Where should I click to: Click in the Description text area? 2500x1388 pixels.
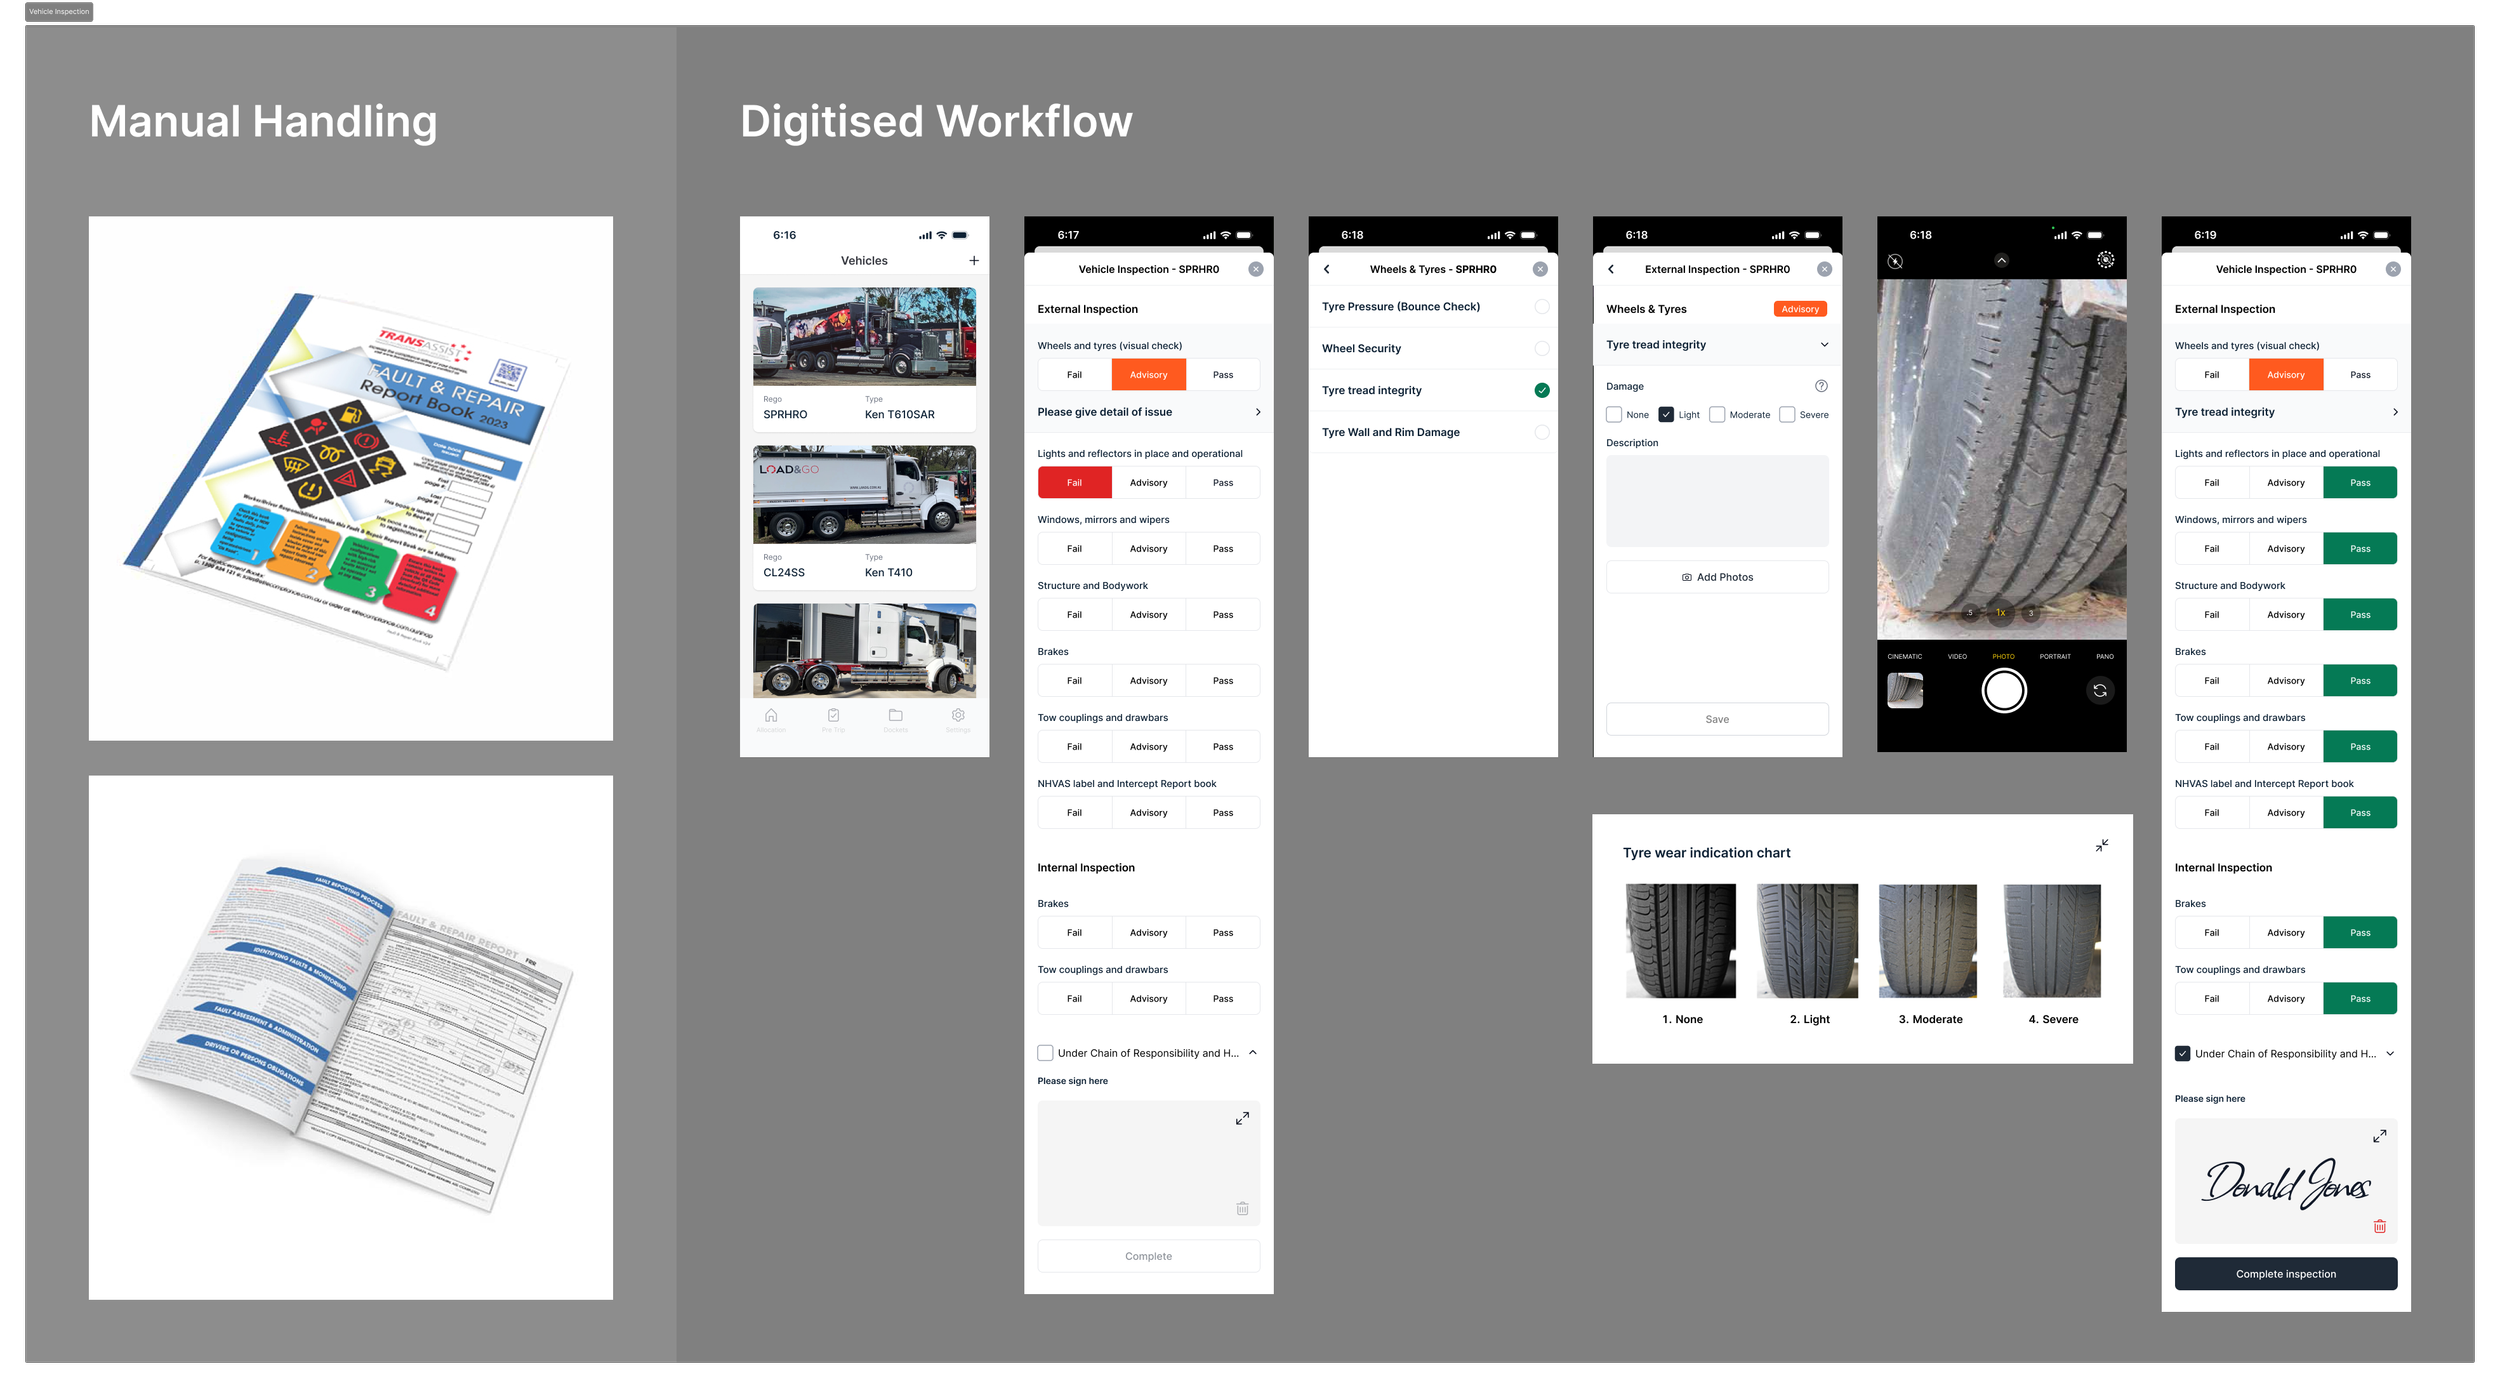pos(1717,501)
